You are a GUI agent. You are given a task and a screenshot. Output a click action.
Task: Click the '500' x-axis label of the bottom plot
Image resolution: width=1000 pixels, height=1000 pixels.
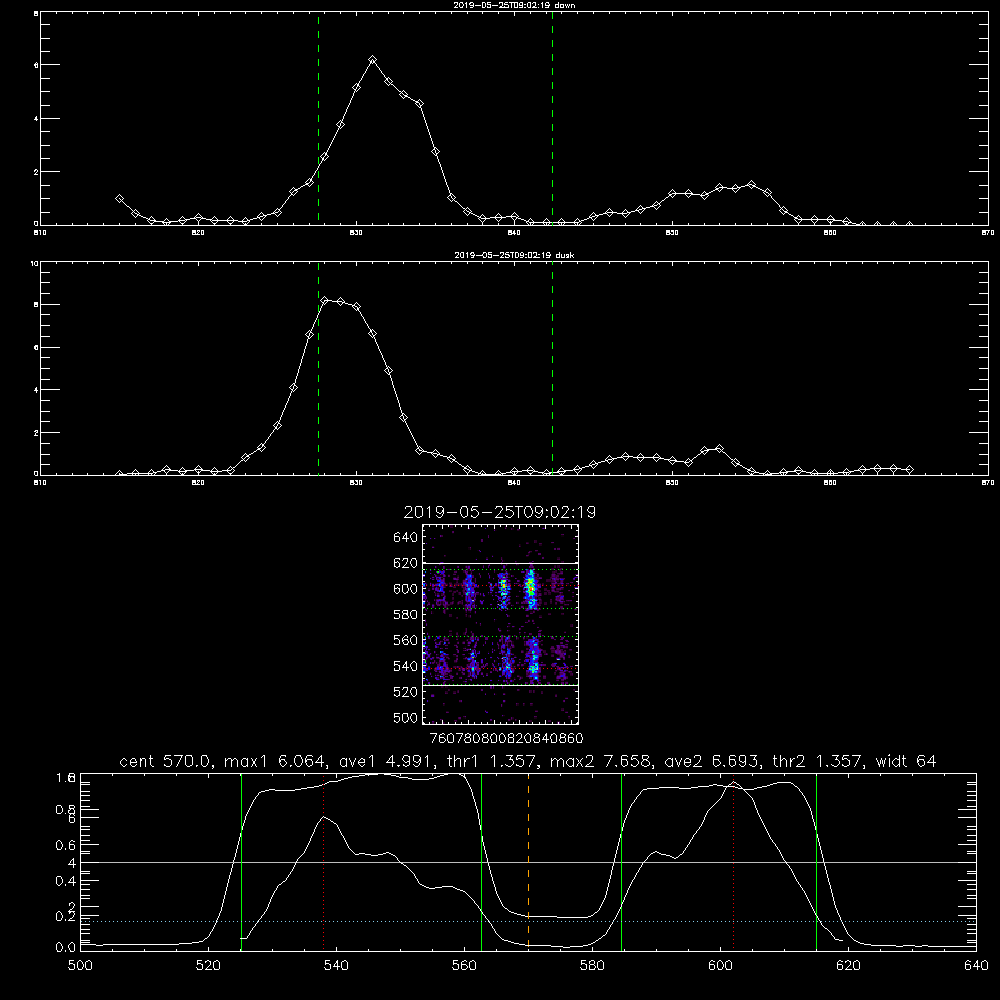point(80,966)
